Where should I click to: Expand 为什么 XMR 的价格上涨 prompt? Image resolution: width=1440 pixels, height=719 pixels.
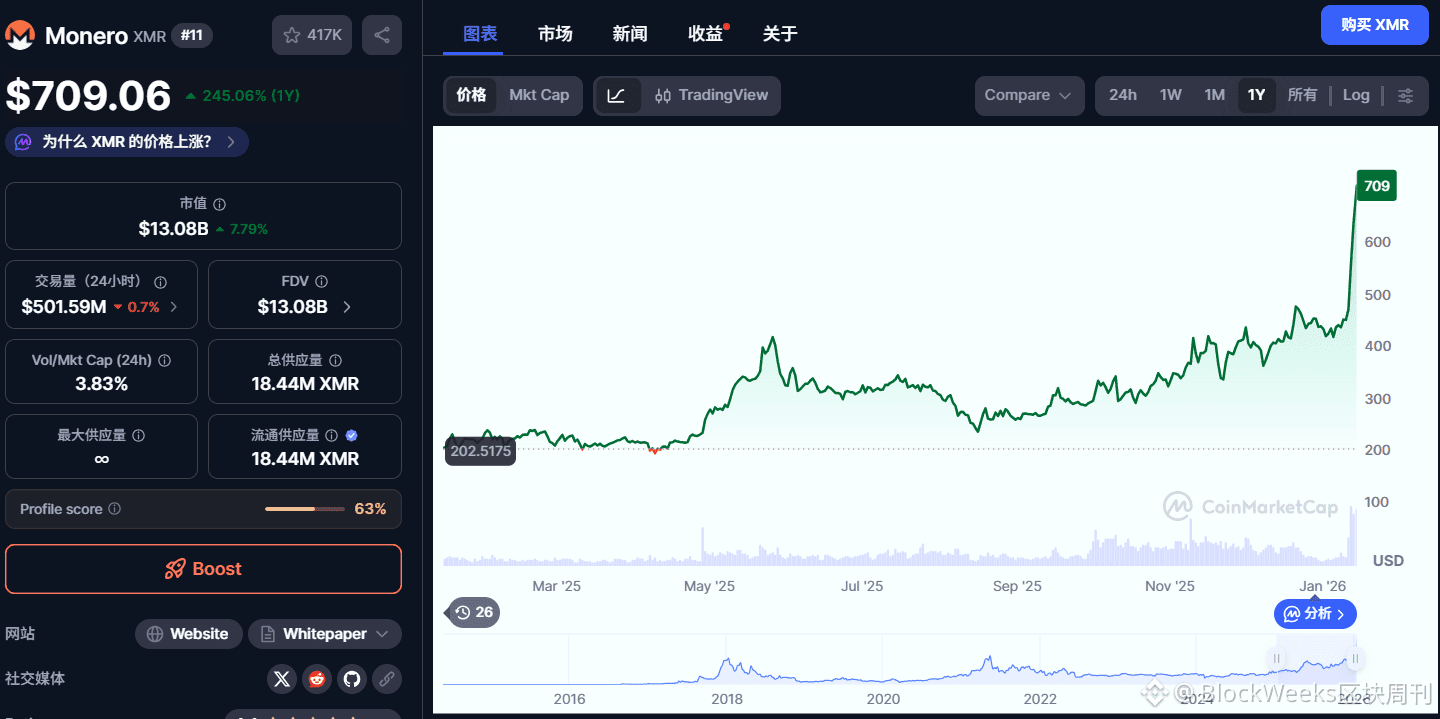click(127, 142)
